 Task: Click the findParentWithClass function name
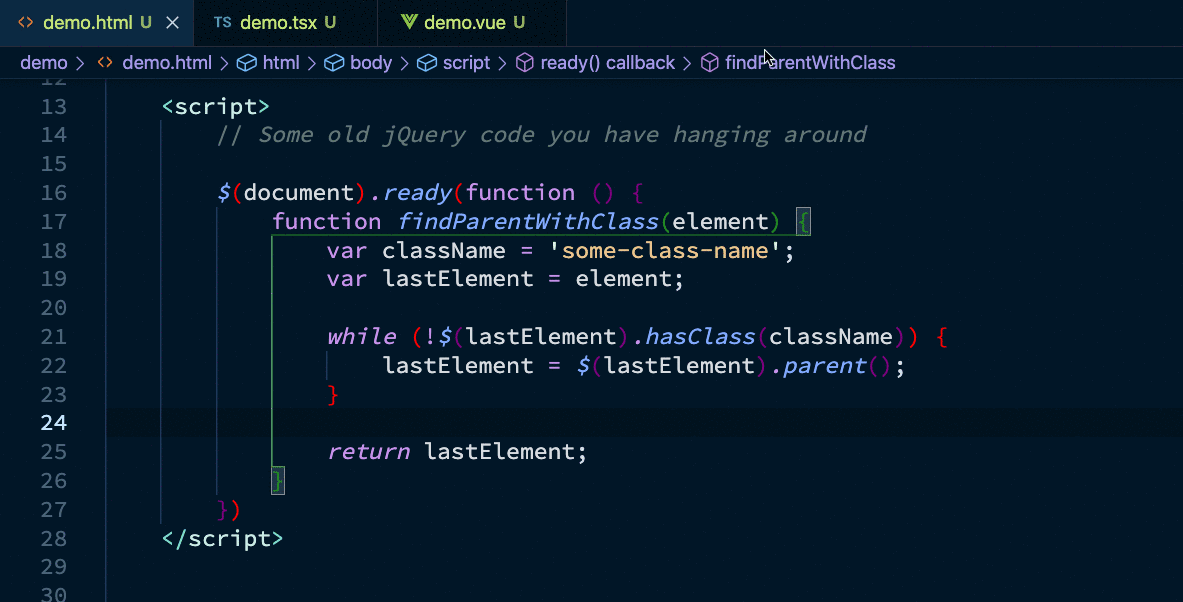(x=528, y=222)
